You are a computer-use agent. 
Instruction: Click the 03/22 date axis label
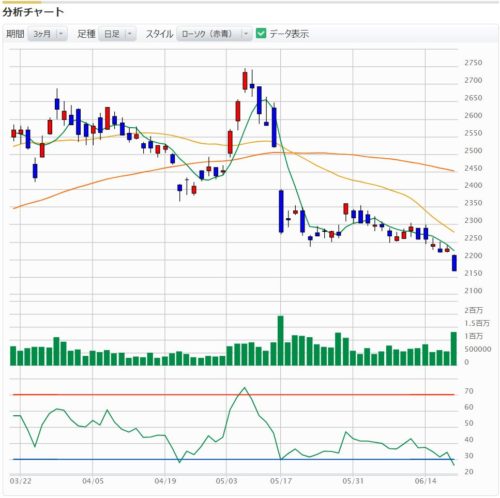(x=21, y=481)
